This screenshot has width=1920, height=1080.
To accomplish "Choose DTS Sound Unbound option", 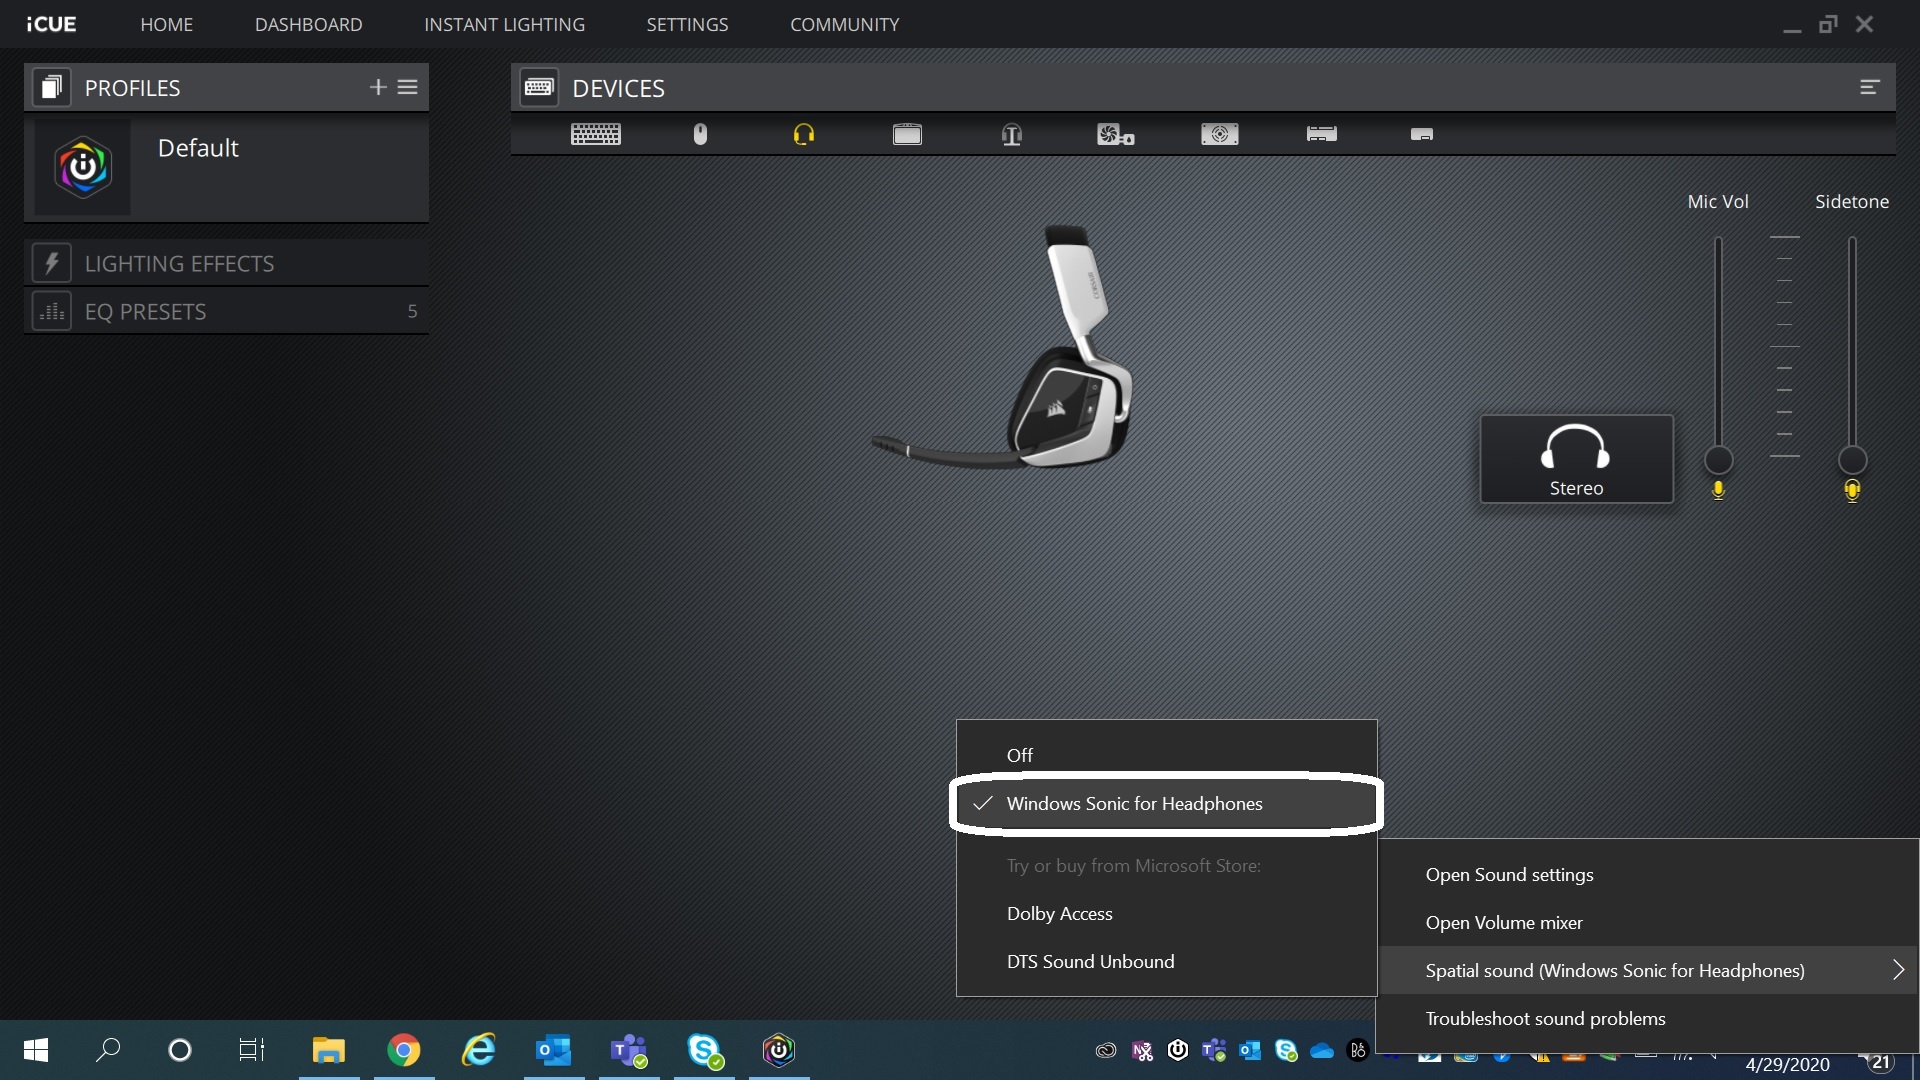I will coord(1166,961).
